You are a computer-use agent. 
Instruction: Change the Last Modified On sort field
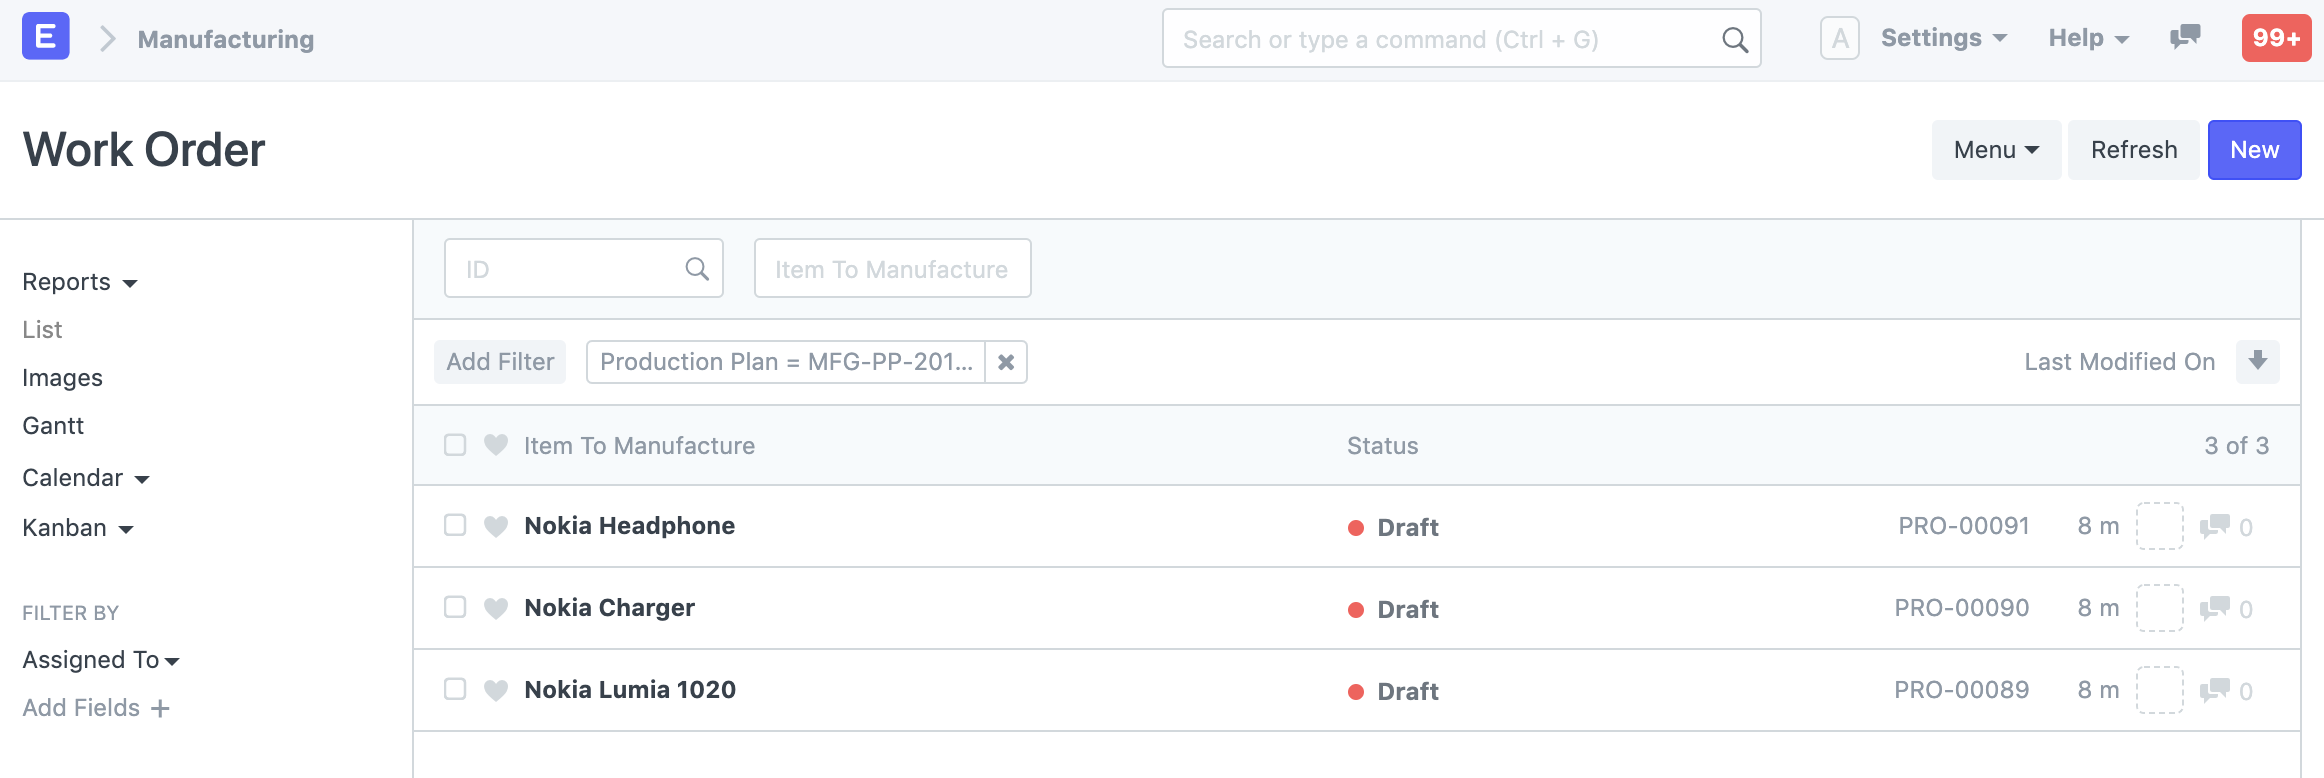click(x=2119, y=362)
